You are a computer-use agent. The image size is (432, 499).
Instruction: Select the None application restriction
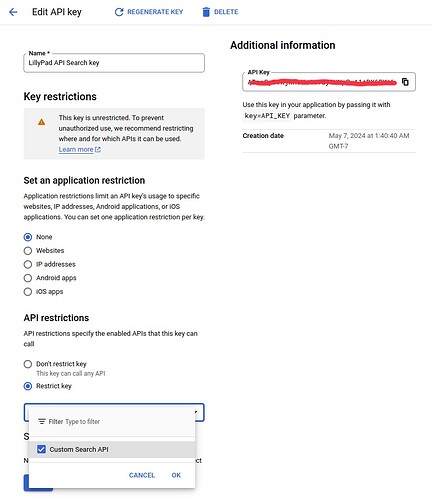click(28, 237)
